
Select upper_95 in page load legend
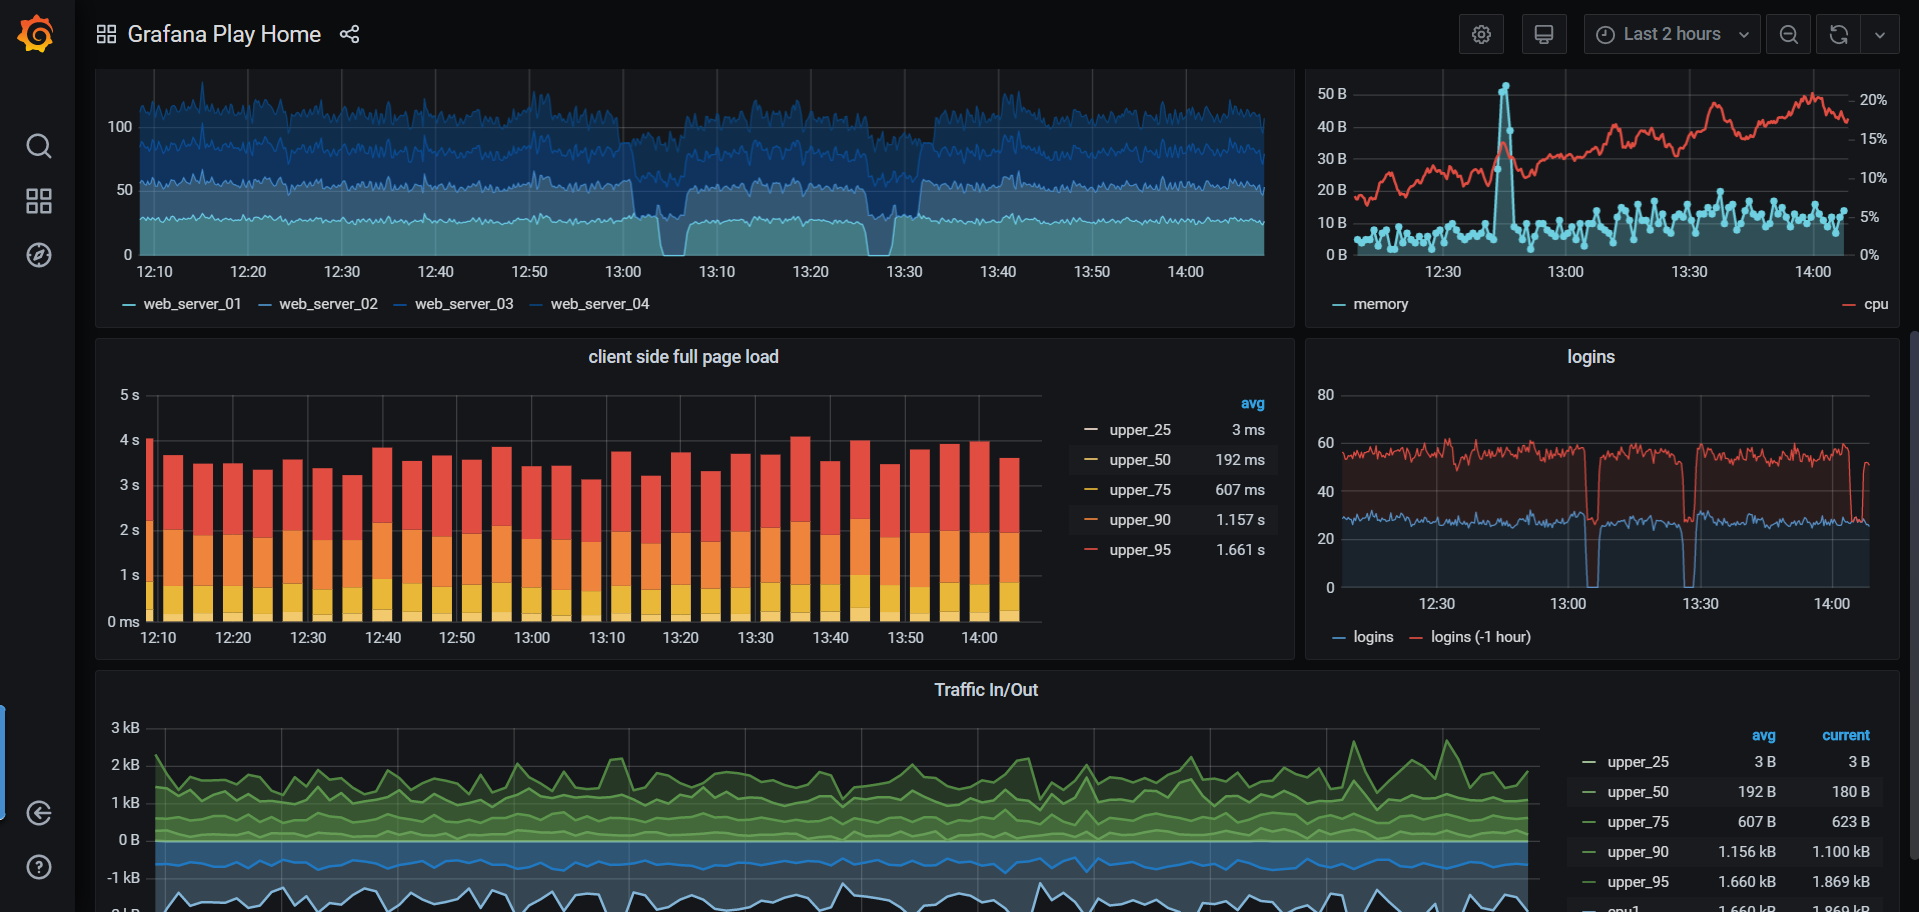(1140, 549)
